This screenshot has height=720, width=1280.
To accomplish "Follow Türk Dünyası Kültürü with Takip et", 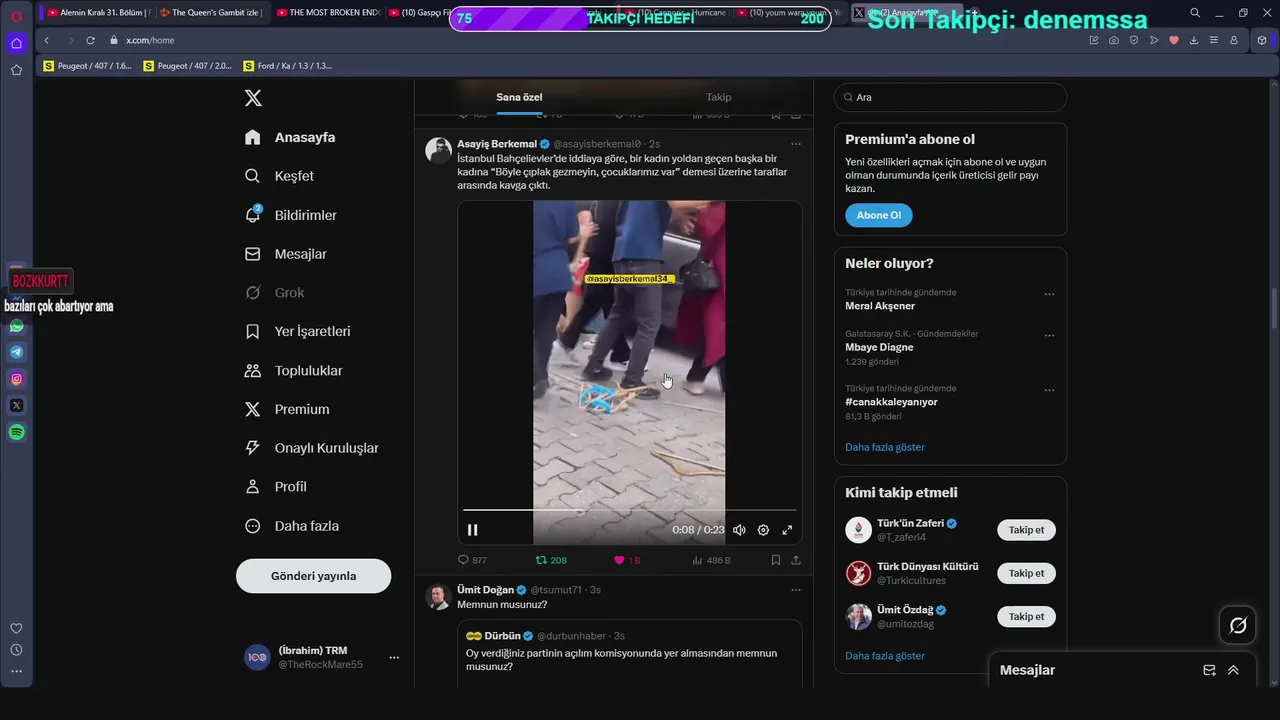I will (1026, 573).
